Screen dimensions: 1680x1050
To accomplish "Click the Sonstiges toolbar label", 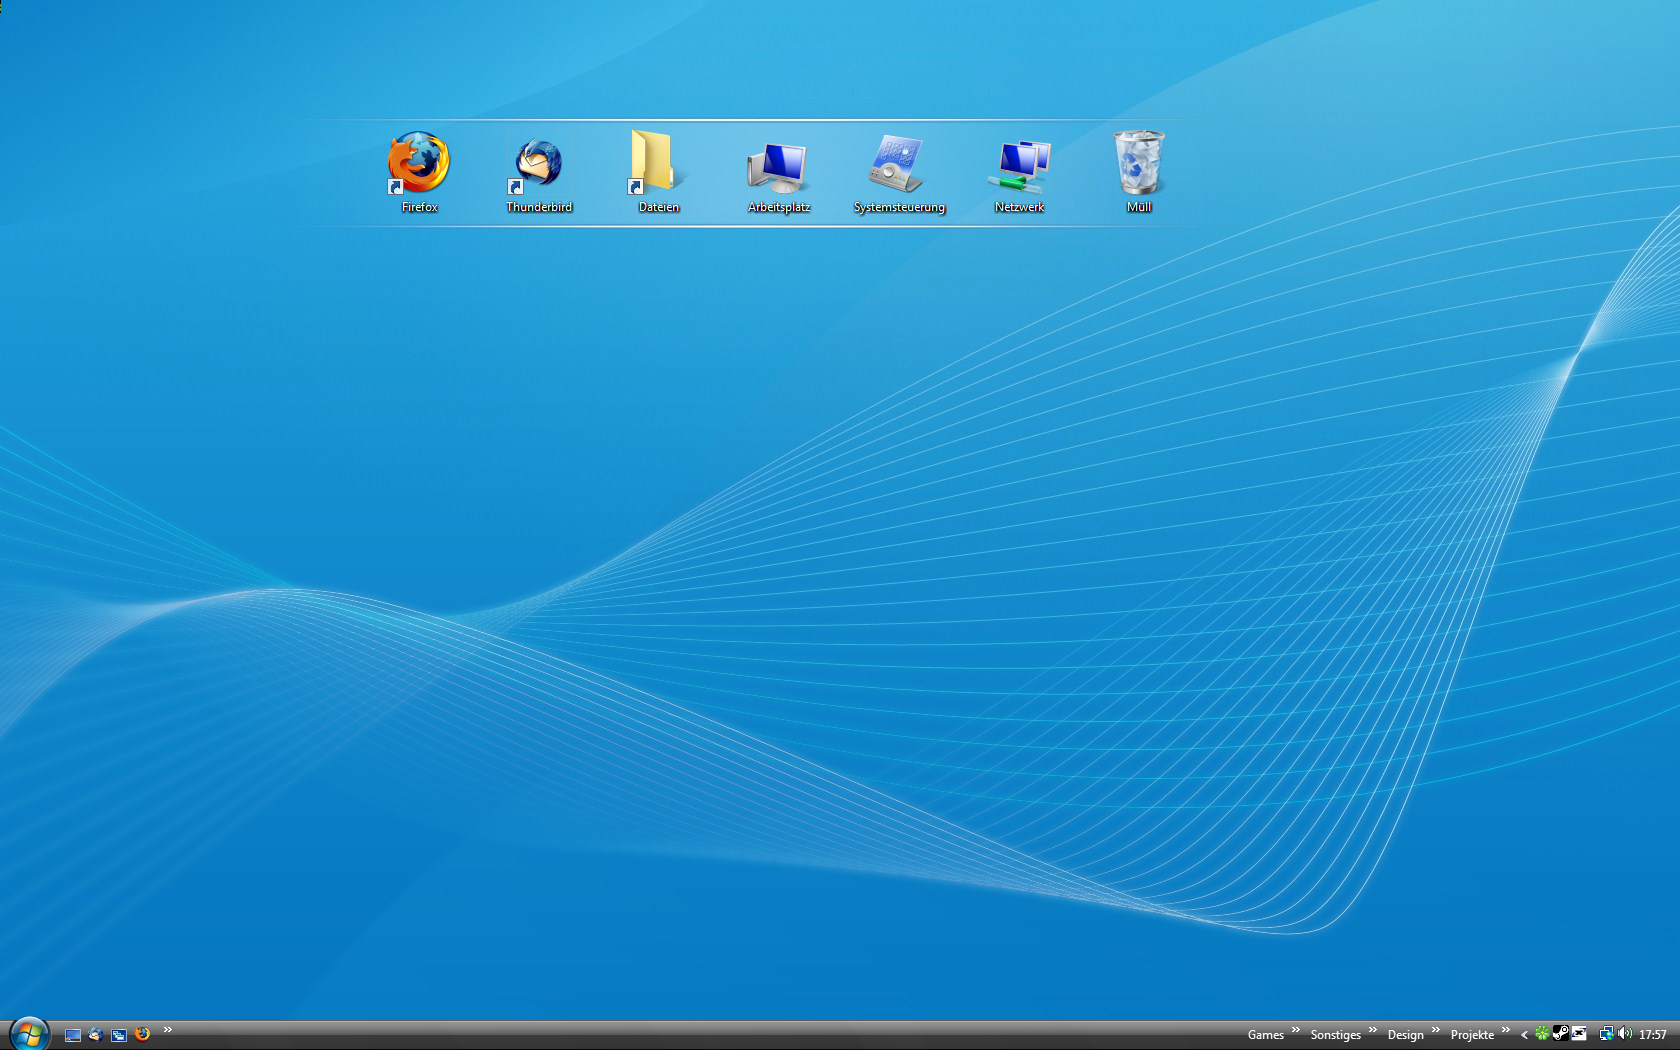I will (1335, 1035).
